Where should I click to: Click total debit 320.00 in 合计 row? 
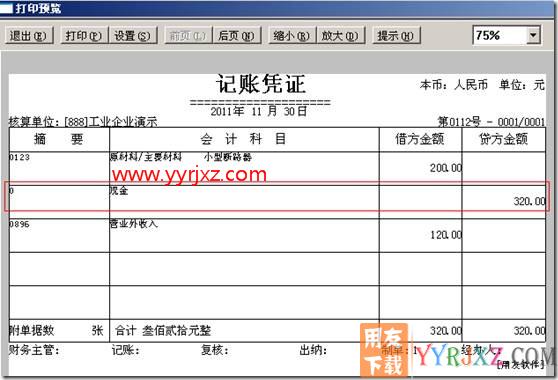(446, 331)
